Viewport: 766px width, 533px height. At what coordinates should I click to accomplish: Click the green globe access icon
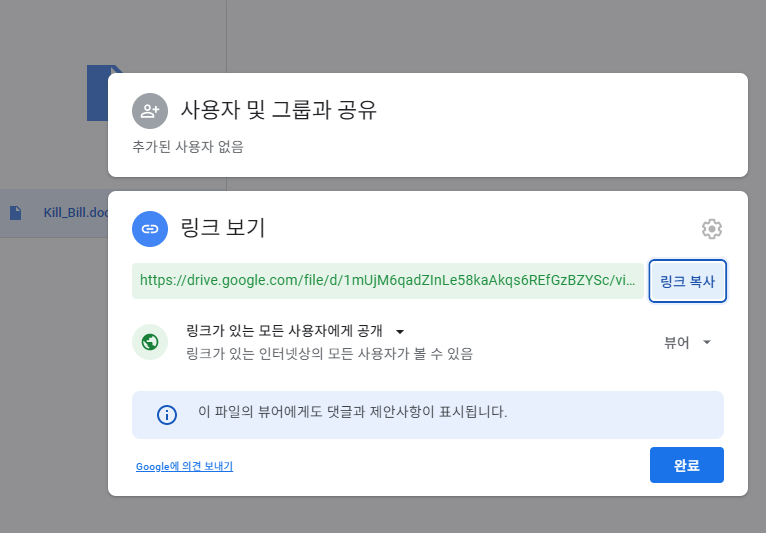coord(149,342)
